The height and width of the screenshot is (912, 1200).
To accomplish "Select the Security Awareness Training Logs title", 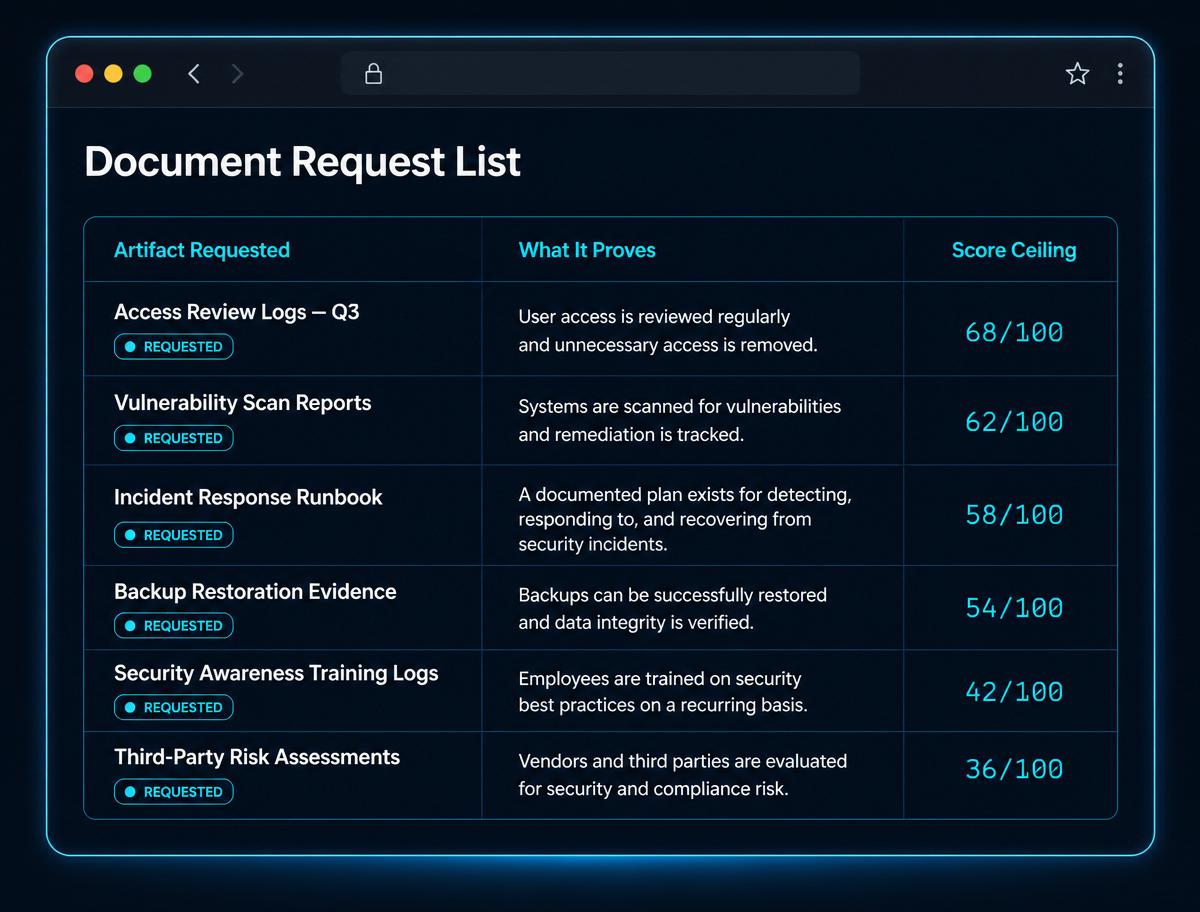I will pos(276,673).
